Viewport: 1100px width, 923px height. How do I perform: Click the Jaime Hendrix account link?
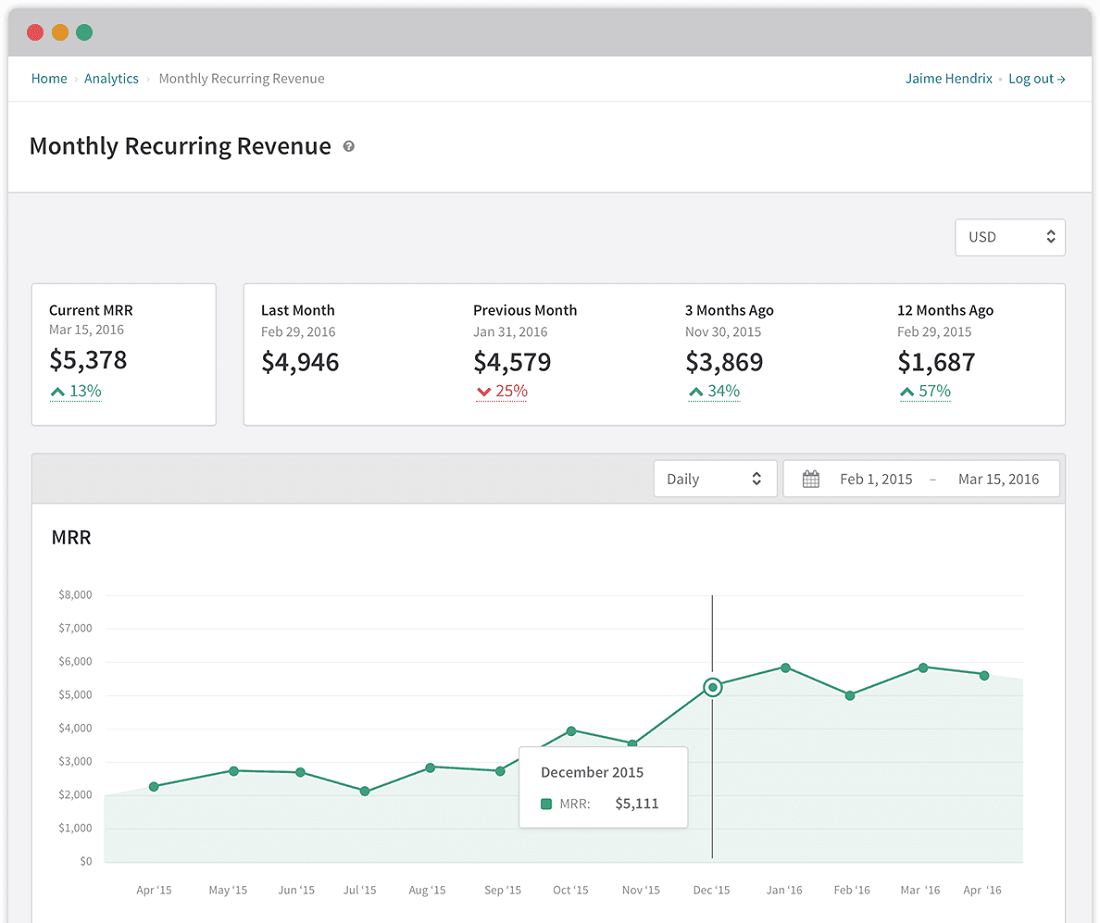coord(948,79)
